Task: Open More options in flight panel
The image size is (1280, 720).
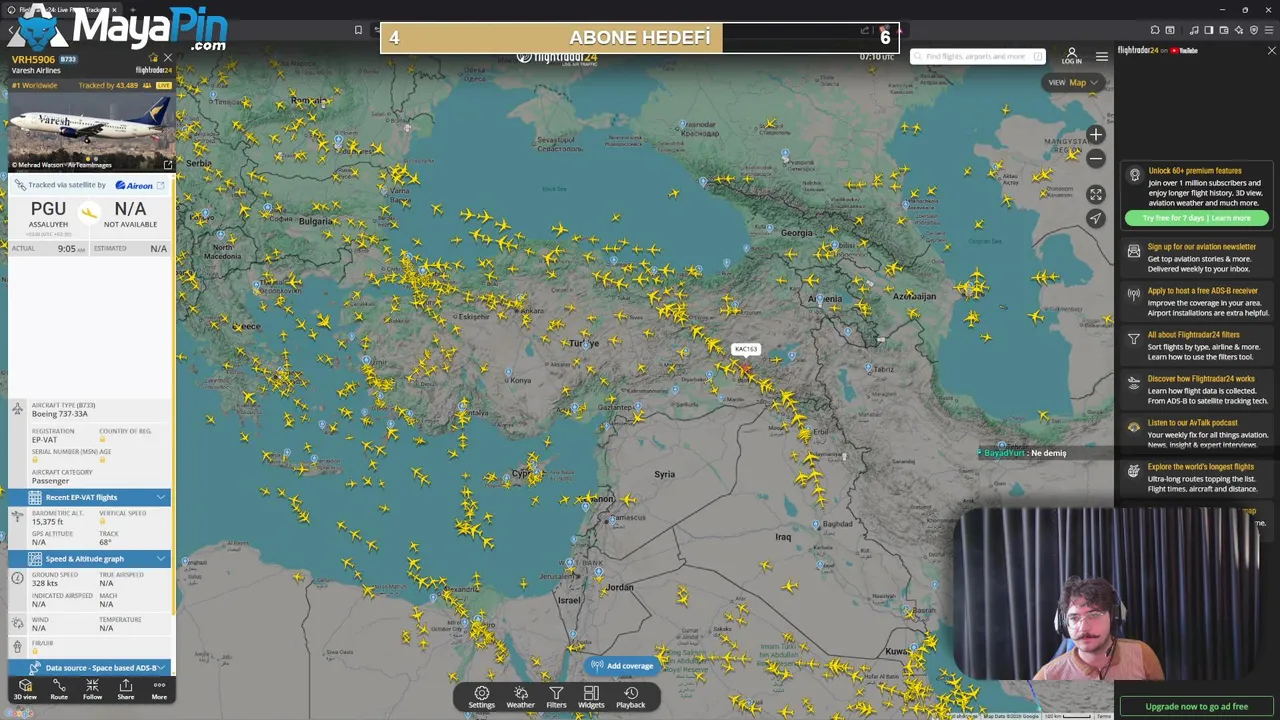Action: pos(159,689)
